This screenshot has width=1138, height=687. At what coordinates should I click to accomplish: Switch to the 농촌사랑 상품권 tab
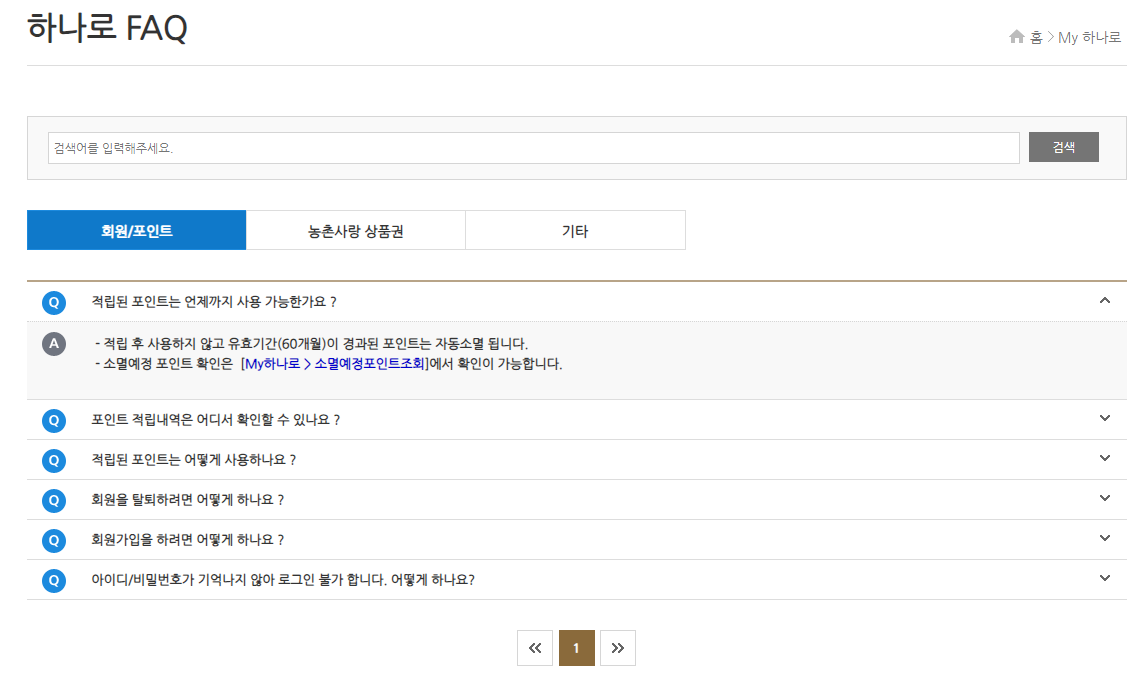coord(356,229)
